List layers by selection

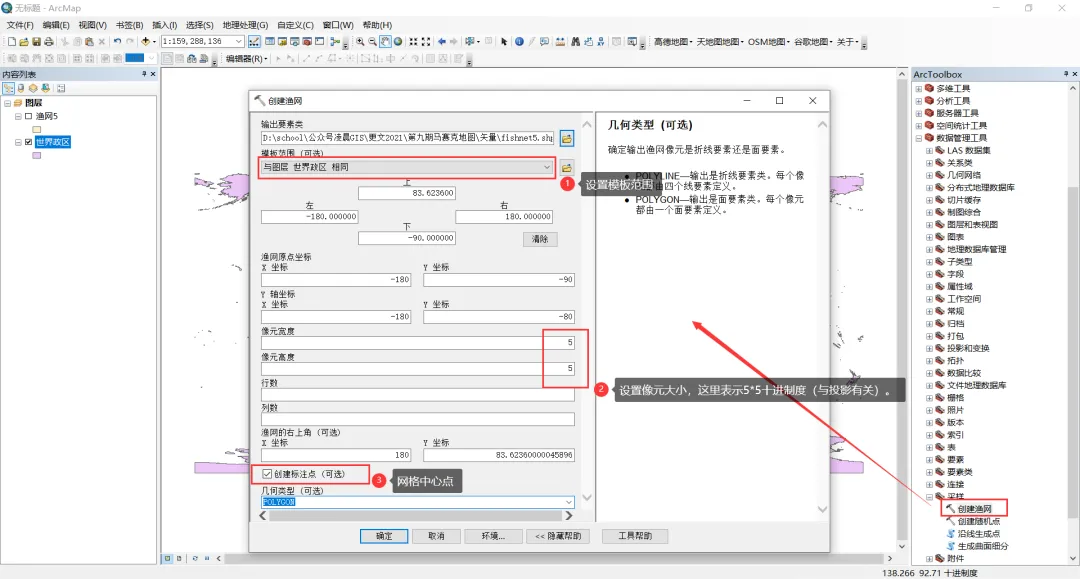point(45,88)
